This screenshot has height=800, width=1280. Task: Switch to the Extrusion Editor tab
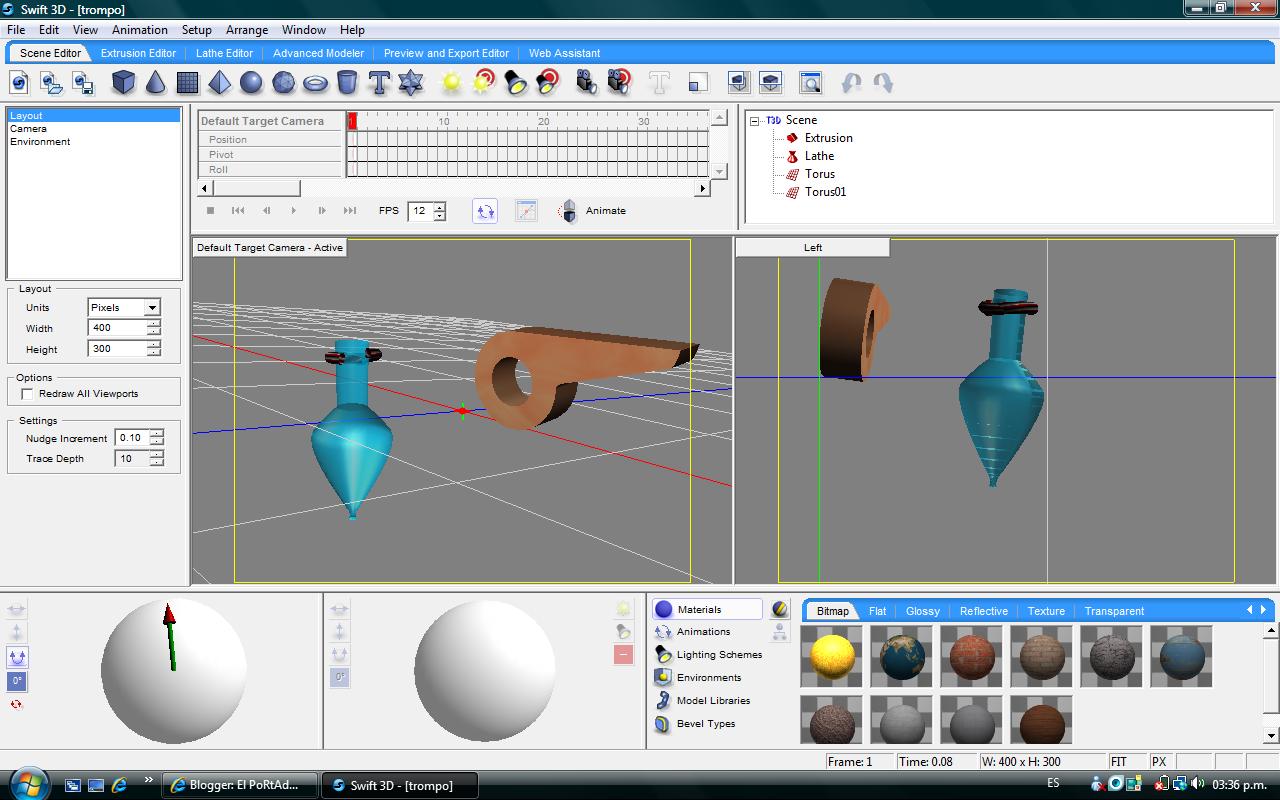[138, 53]
